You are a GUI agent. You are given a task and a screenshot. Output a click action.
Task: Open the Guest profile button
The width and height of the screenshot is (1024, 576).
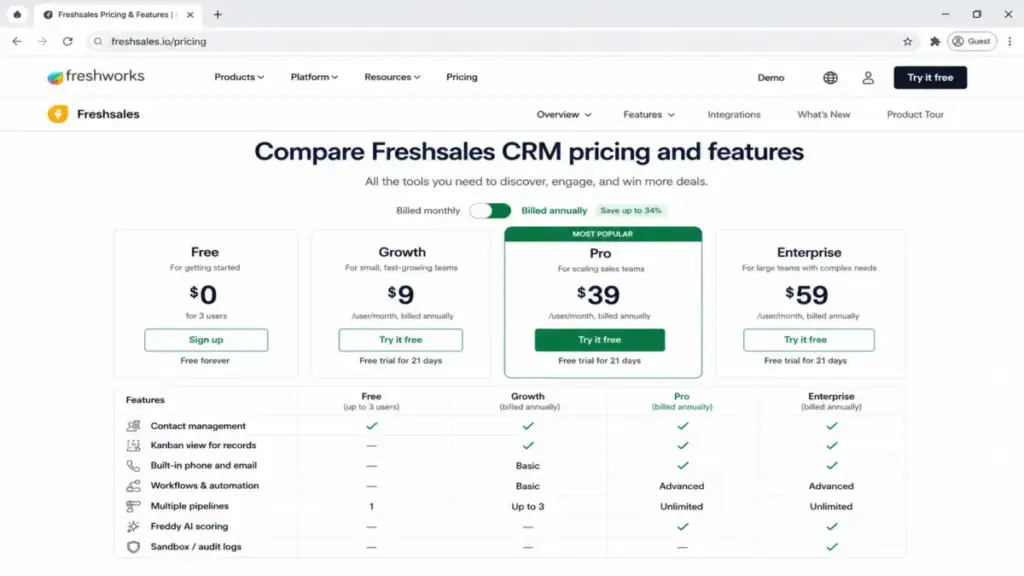click(972, 41)
